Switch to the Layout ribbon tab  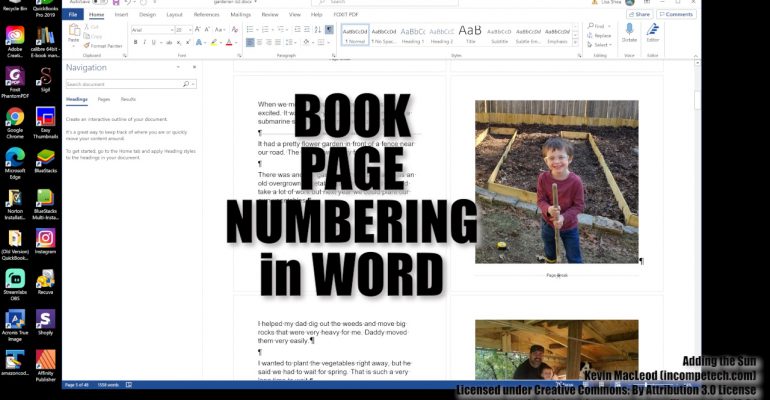pyautogui.click(x=174, y=15)
